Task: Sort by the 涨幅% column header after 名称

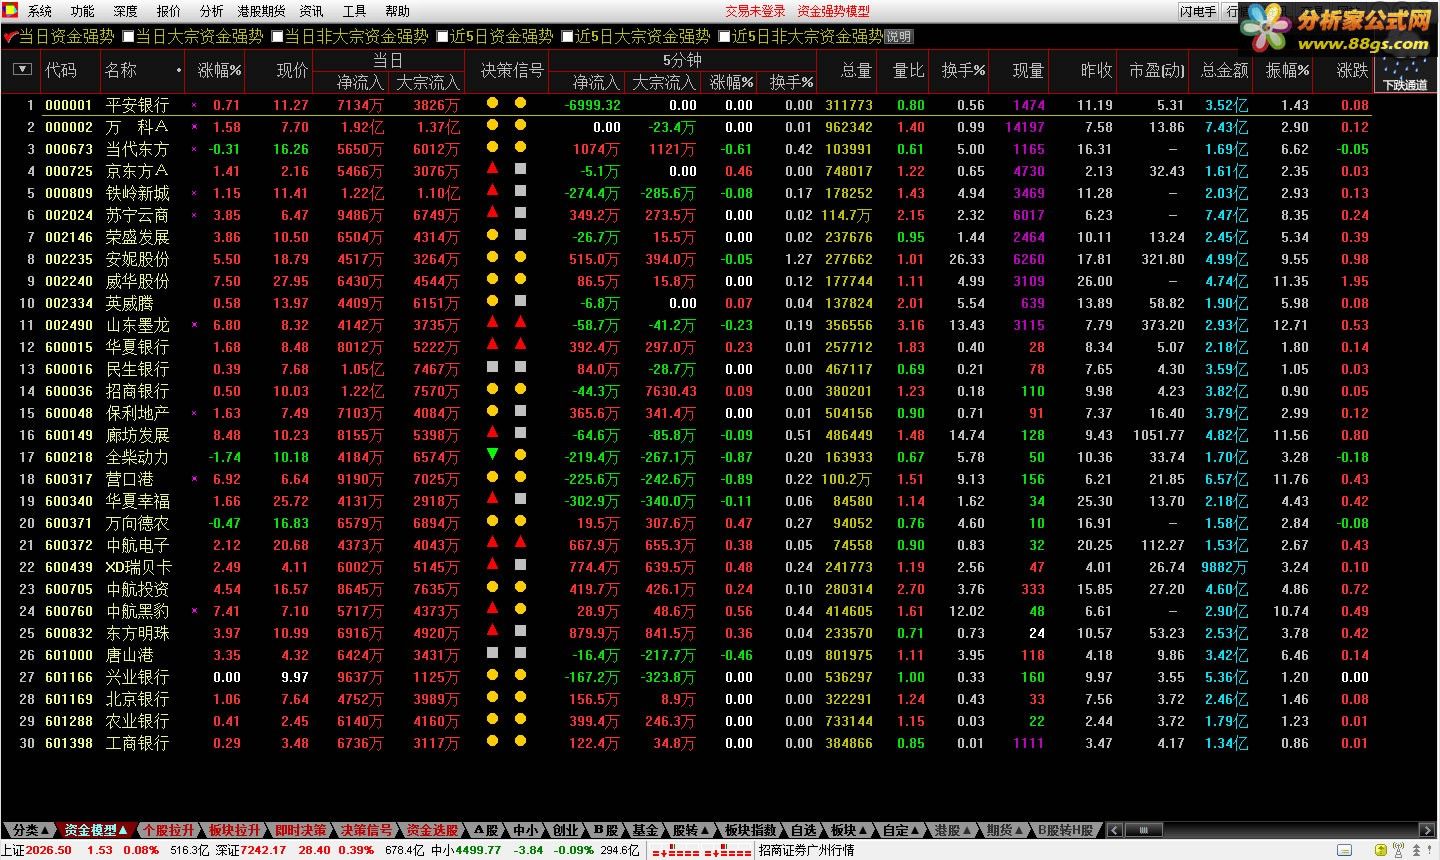Action: point(219,70)
